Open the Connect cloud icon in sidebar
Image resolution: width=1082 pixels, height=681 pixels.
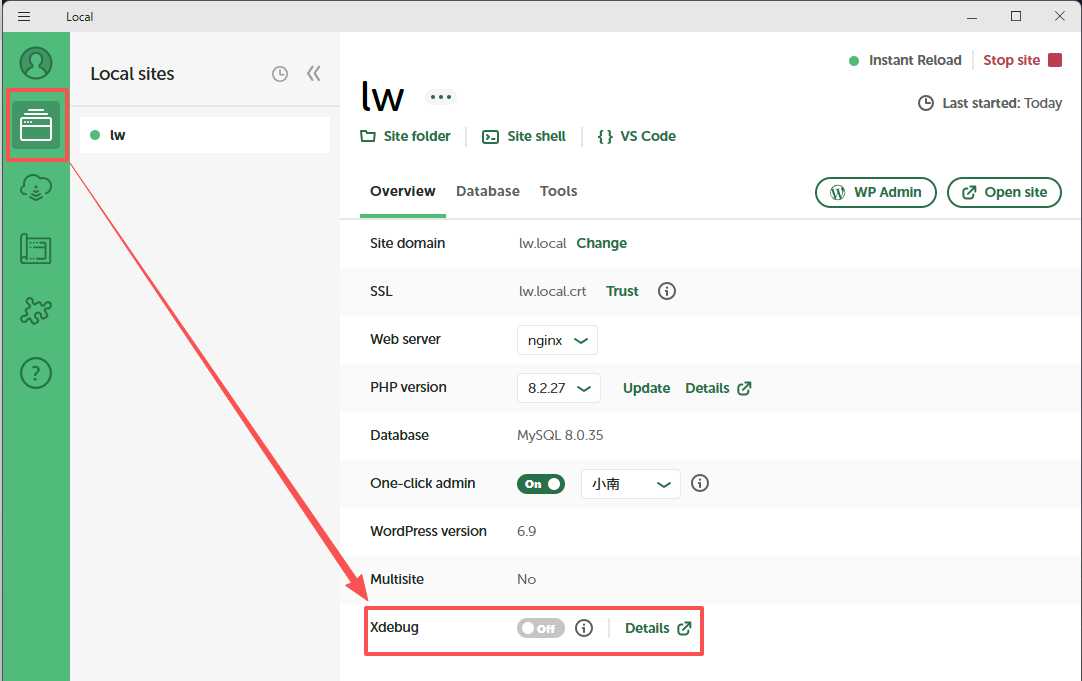(x=36, y=187)
